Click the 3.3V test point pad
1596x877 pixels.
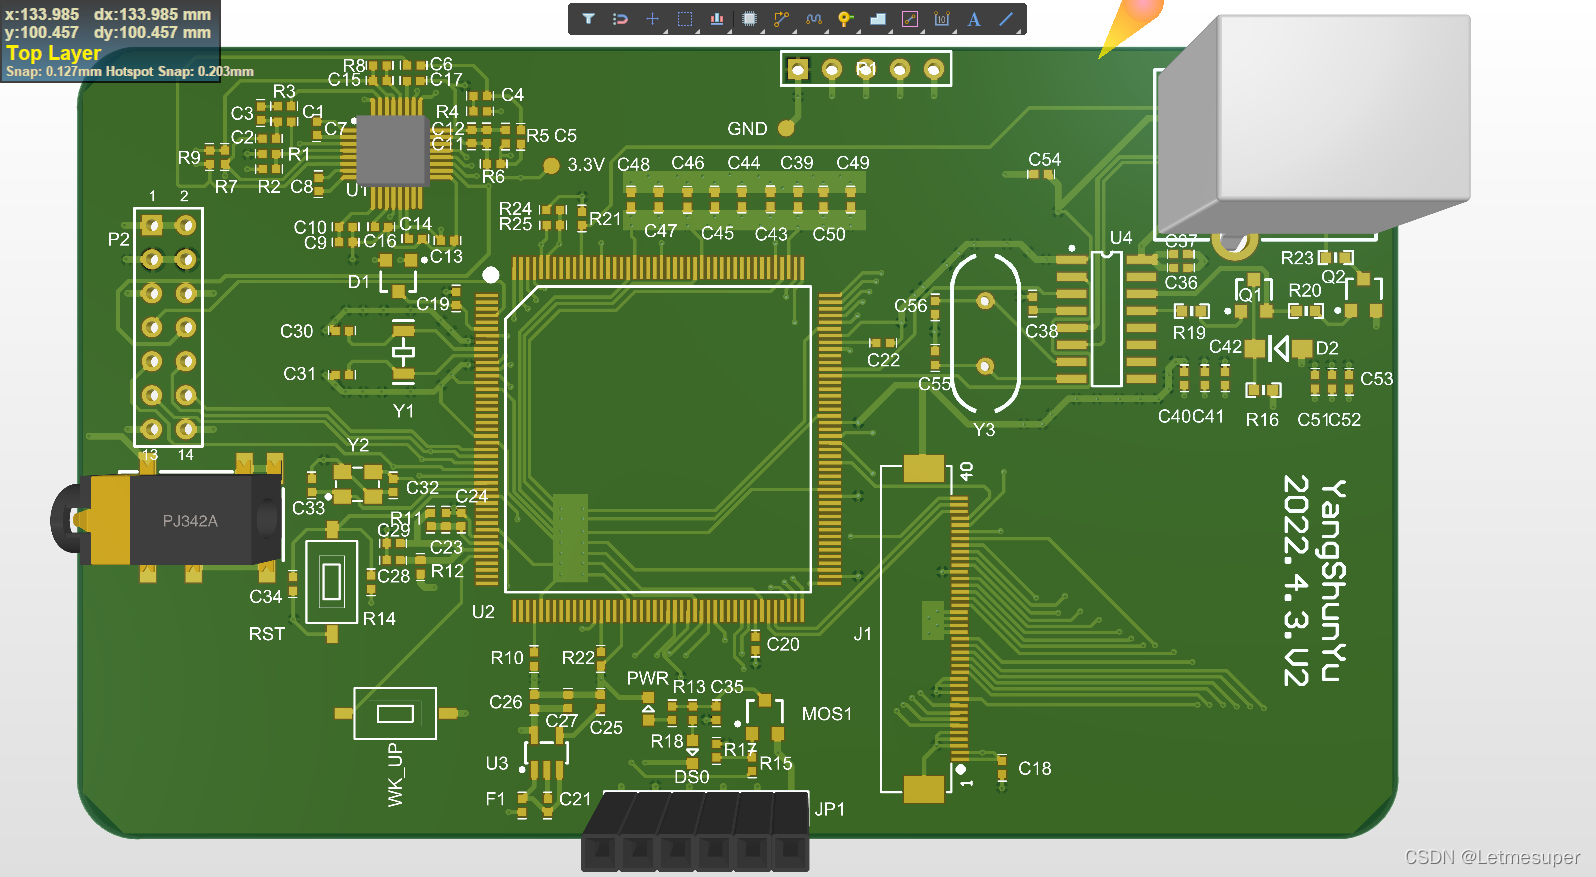pos(551,165)
